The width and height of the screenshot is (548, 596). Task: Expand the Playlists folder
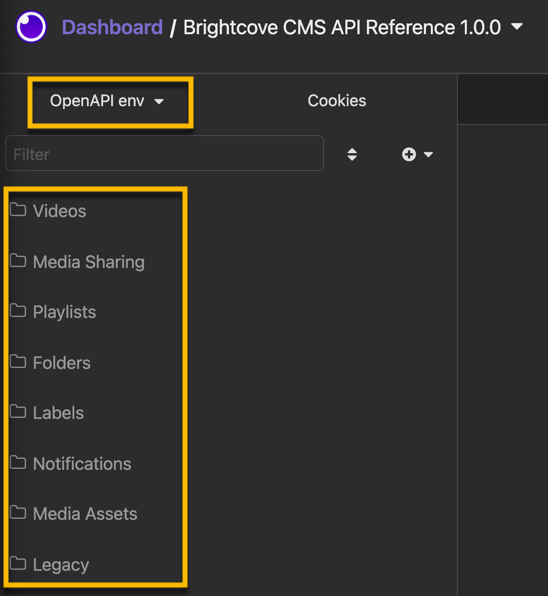click(64, 312)
